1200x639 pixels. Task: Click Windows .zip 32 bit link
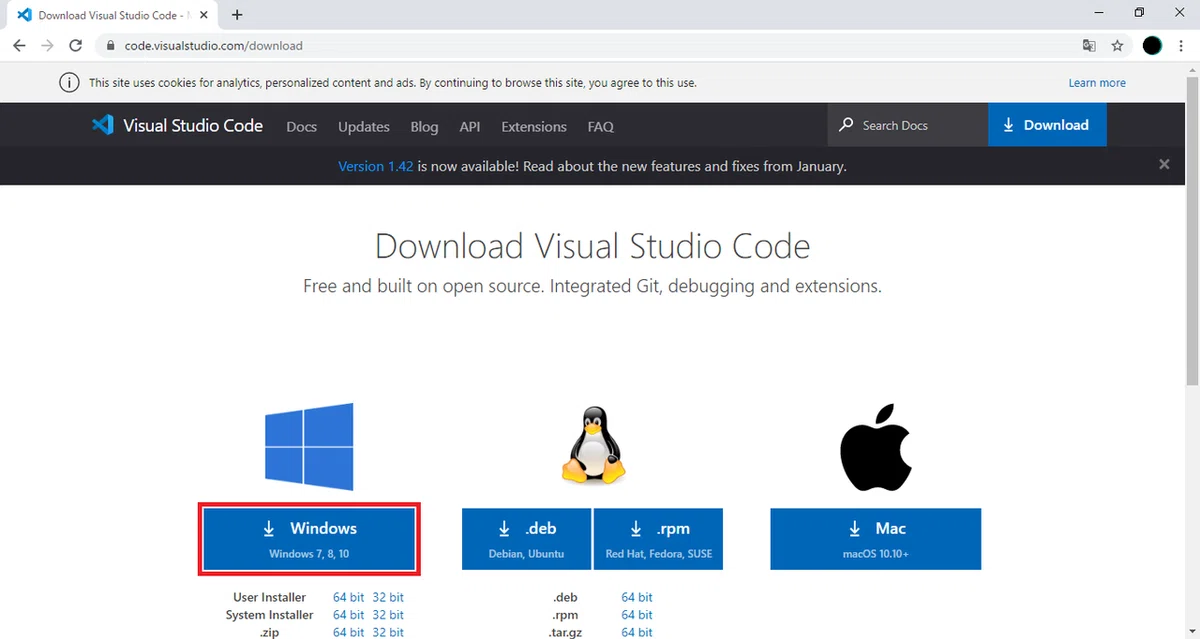(x=388, y=632)
